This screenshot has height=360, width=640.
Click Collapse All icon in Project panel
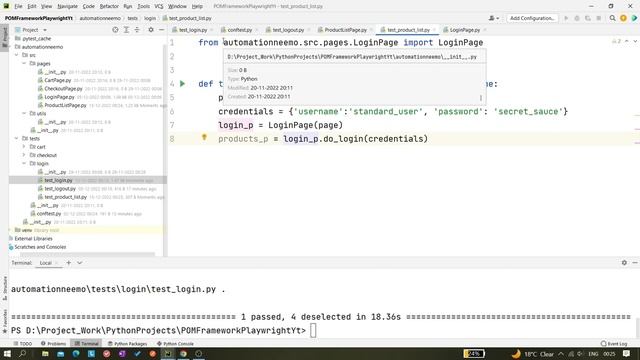tap(137, 30)
